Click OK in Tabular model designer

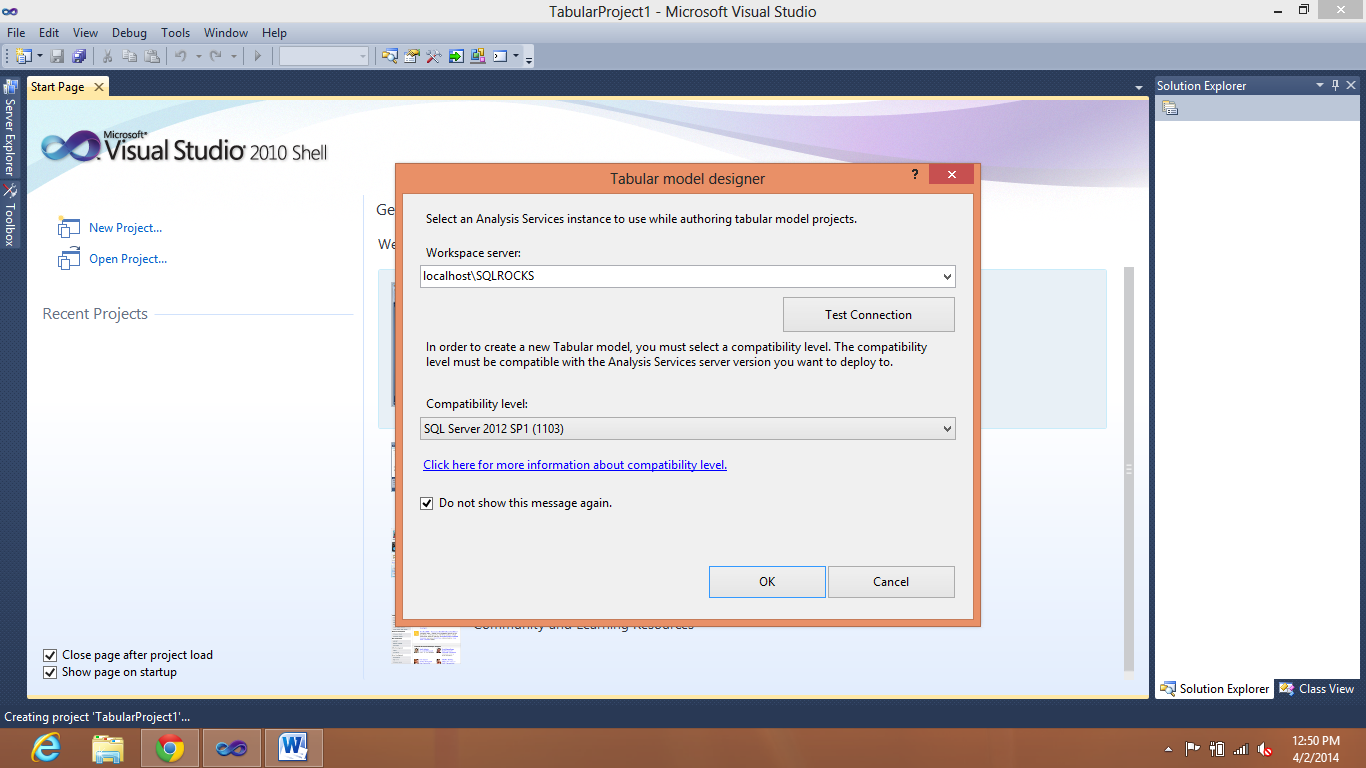tap(767, 582)
